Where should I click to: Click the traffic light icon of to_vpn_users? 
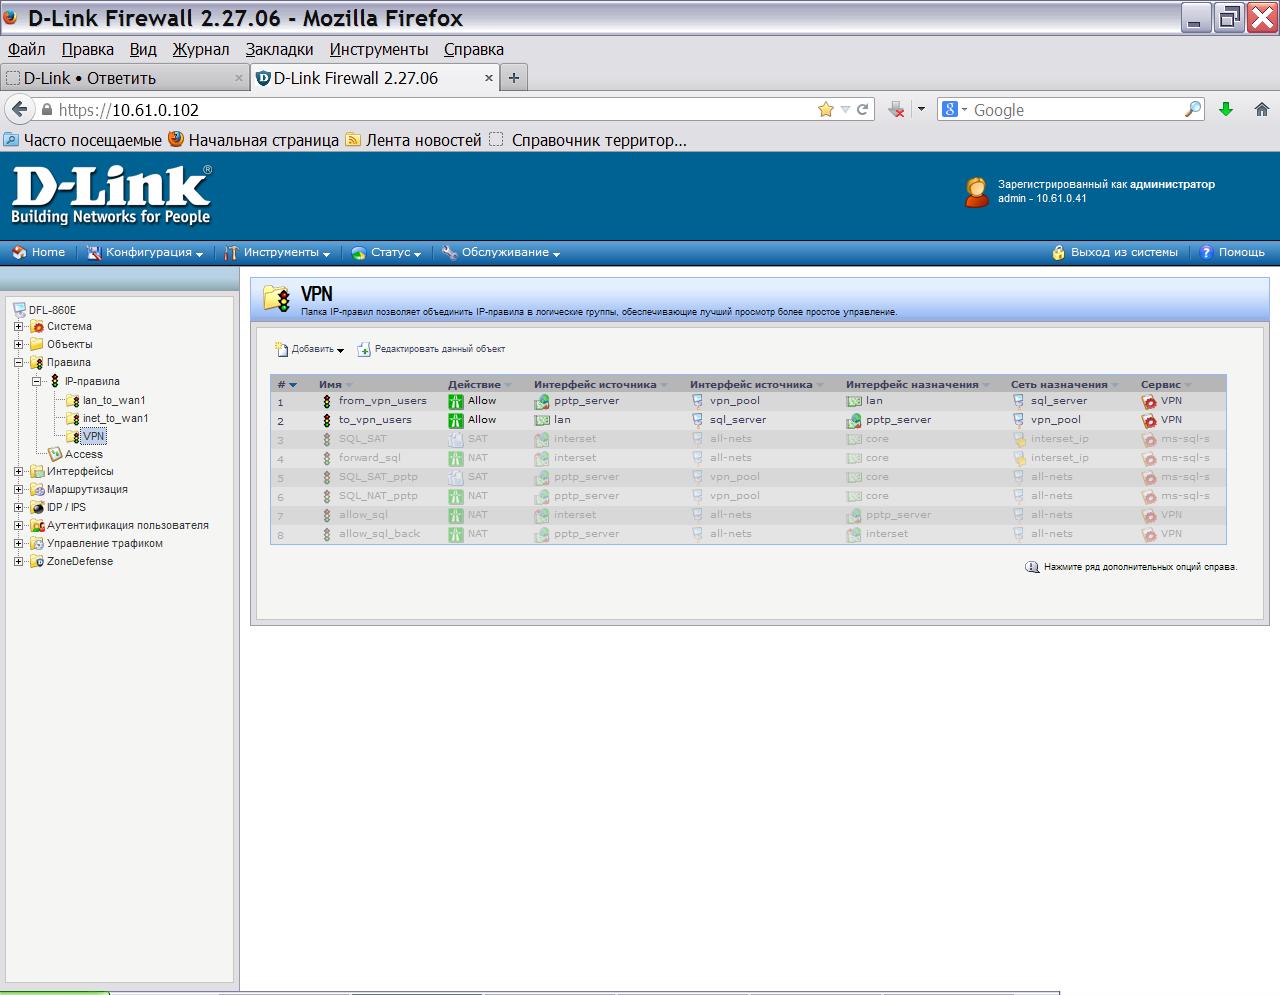(326, 421)
